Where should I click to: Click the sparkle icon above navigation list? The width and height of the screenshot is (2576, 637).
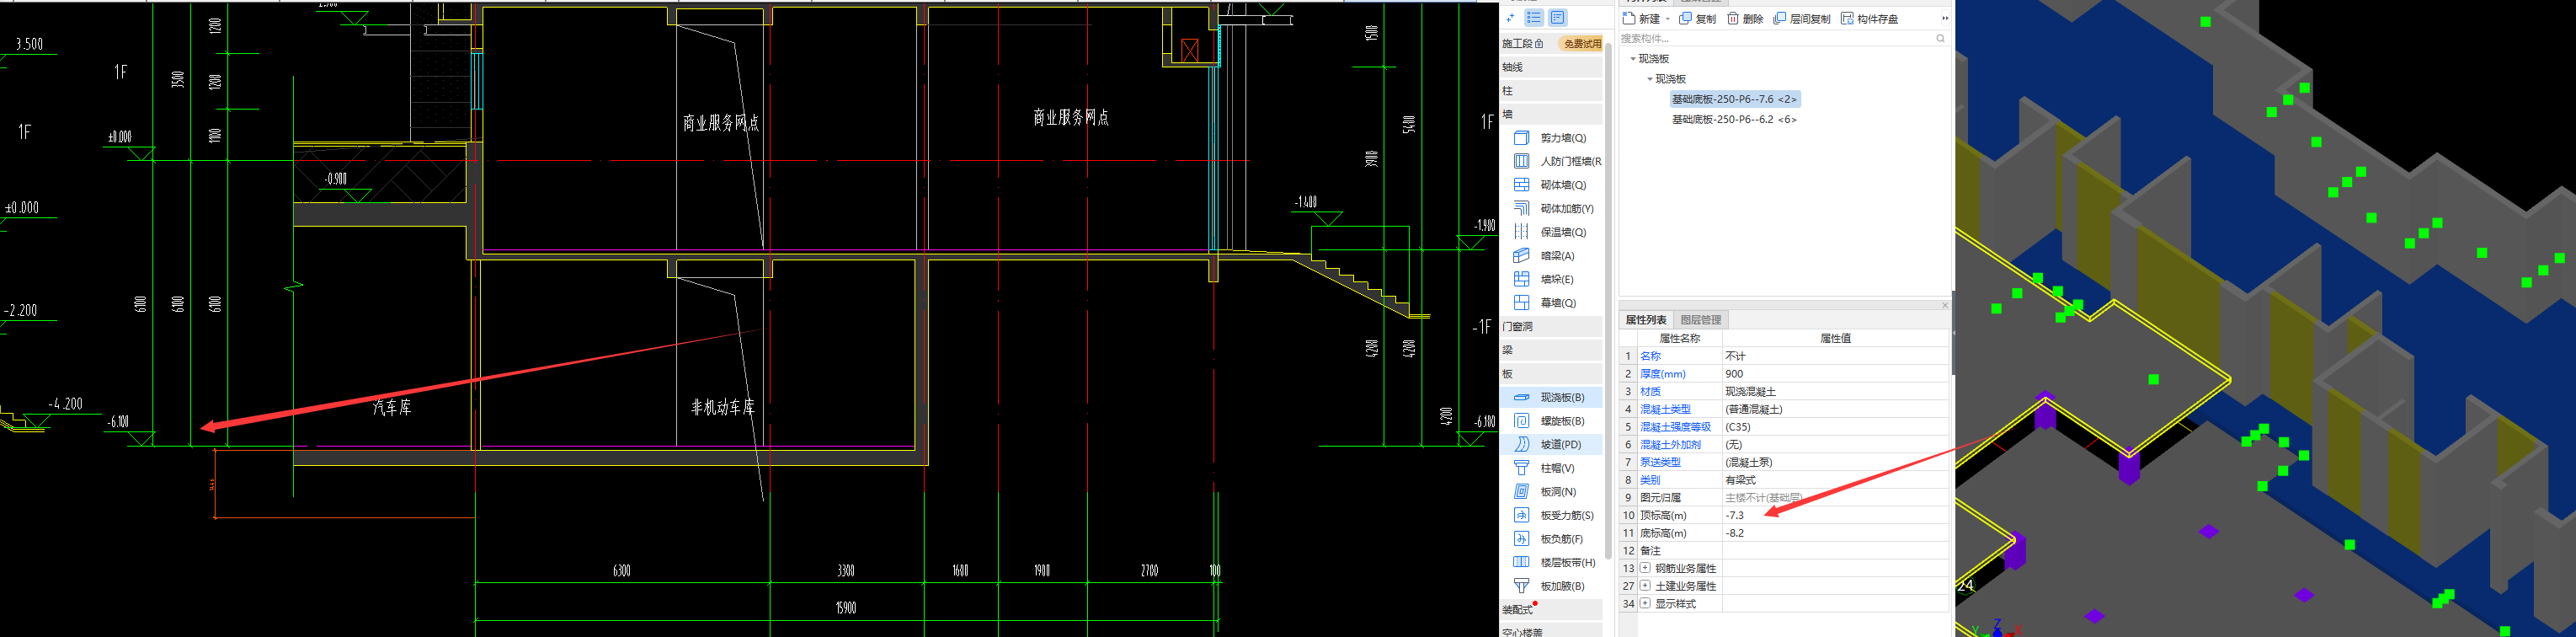click(x=1510, y=18)
